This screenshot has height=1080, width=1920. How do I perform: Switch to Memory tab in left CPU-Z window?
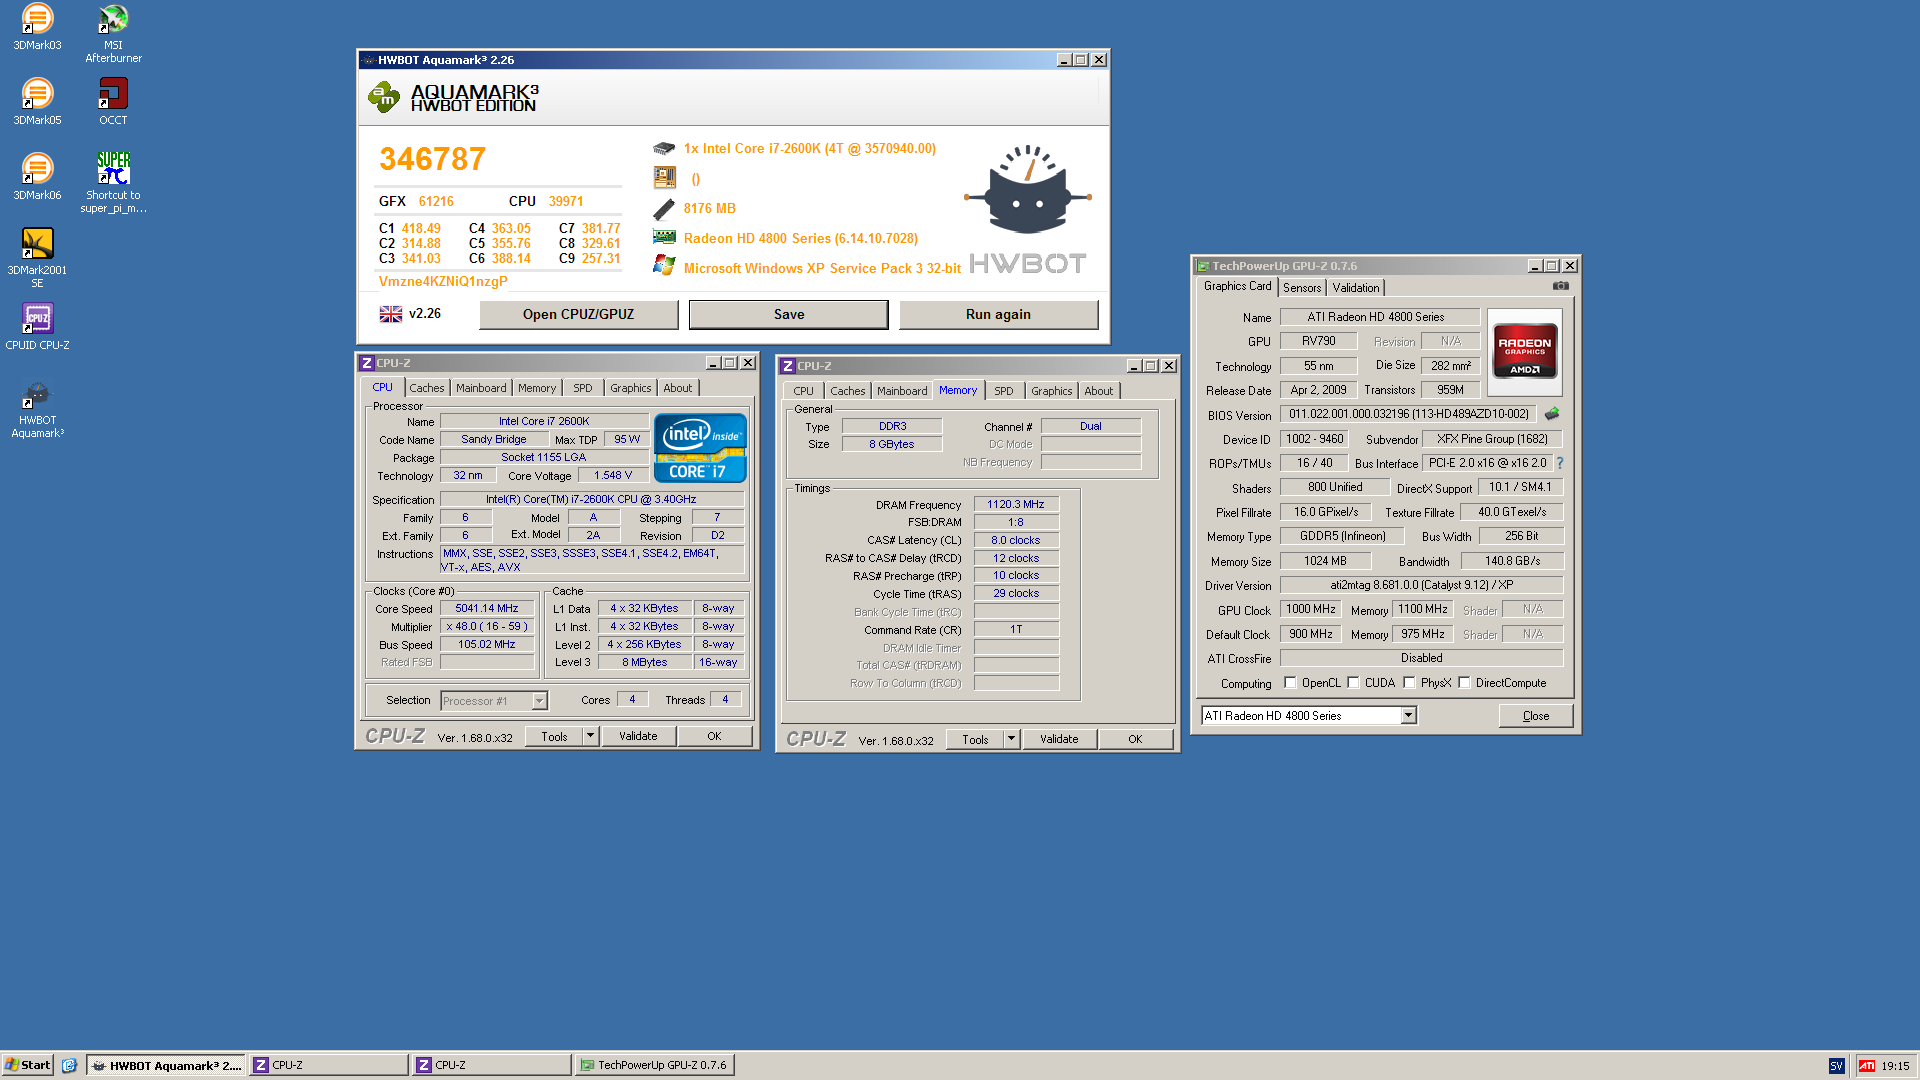pos(537,388)
